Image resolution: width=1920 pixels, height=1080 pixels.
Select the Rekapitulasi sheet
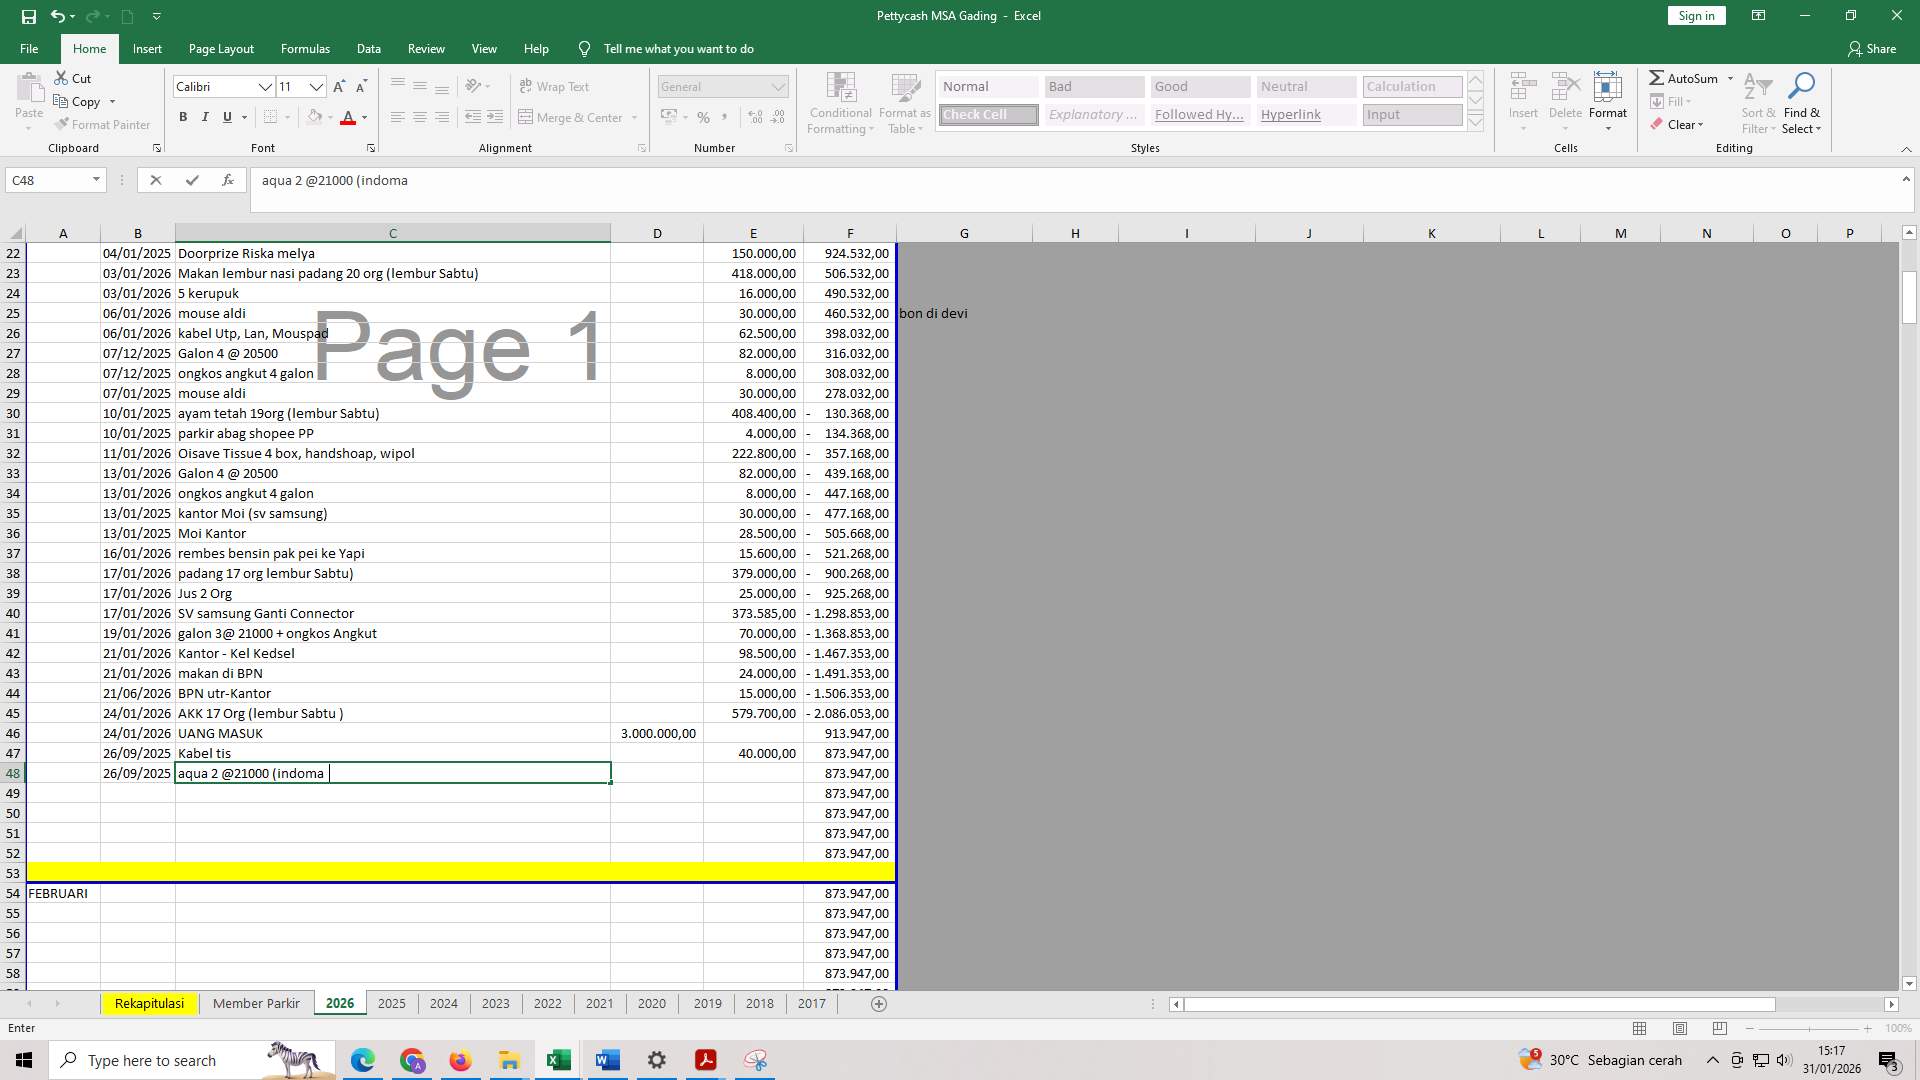(148, 1002)
